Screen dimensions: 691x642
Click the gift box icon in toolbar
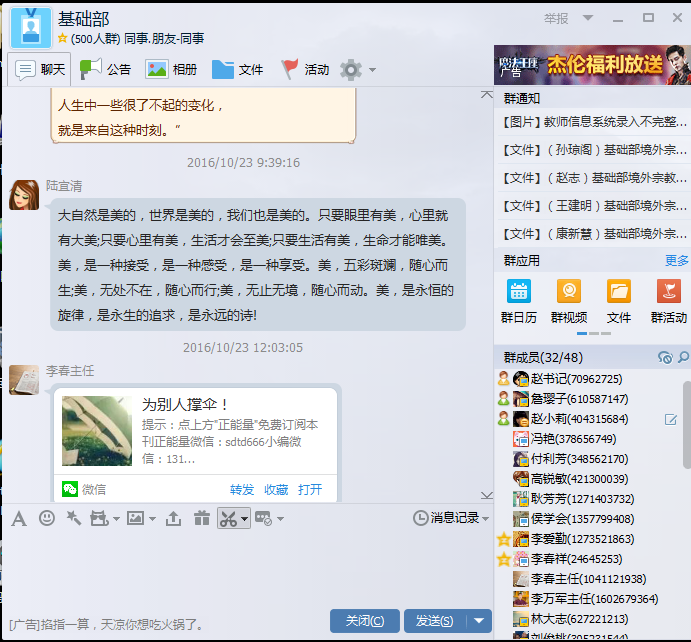tap(202, 518)
